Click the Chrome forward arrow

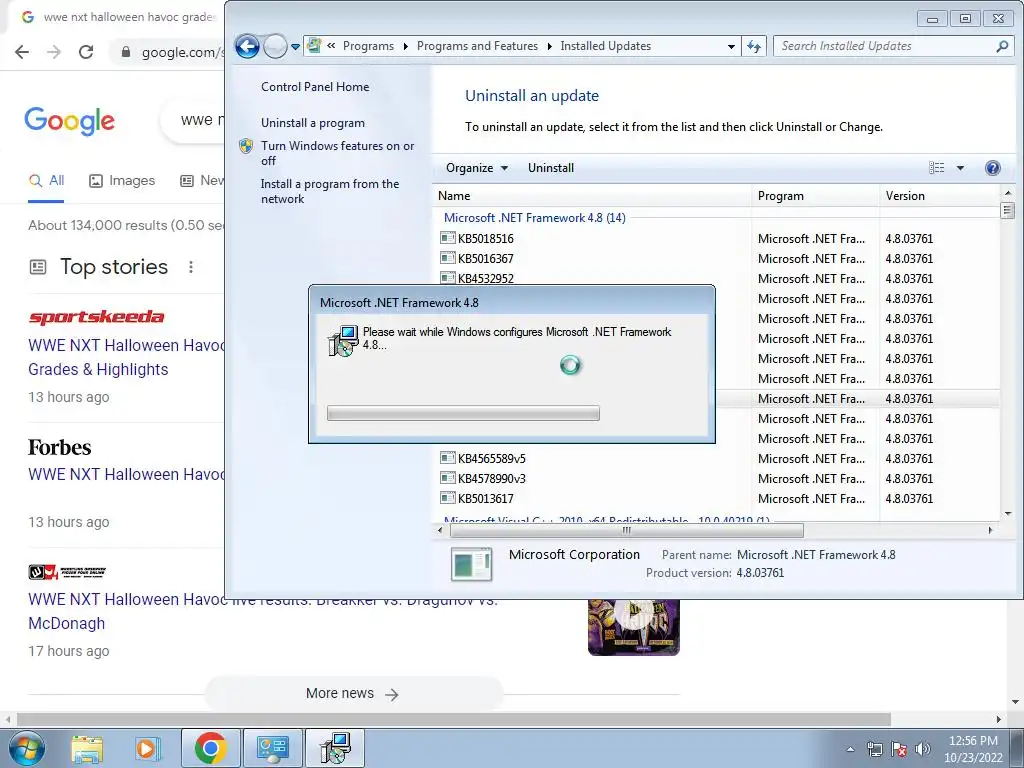(54, 52)
